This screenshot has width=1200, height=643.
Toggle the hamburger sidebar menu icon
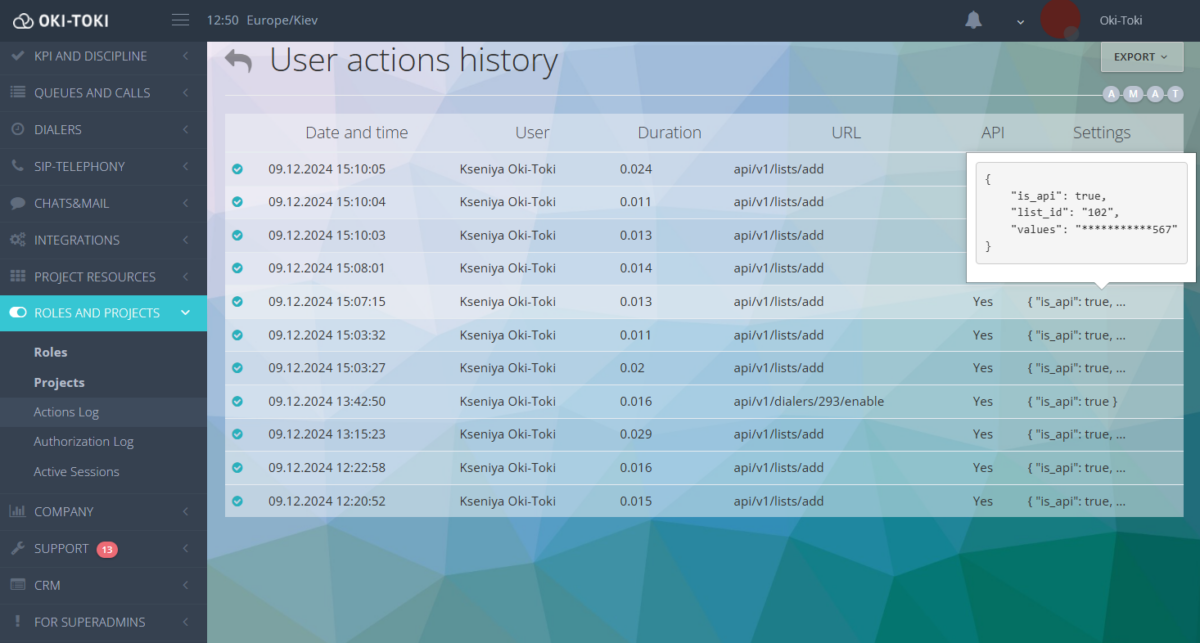pyautogui.click(x=180, y=20)
